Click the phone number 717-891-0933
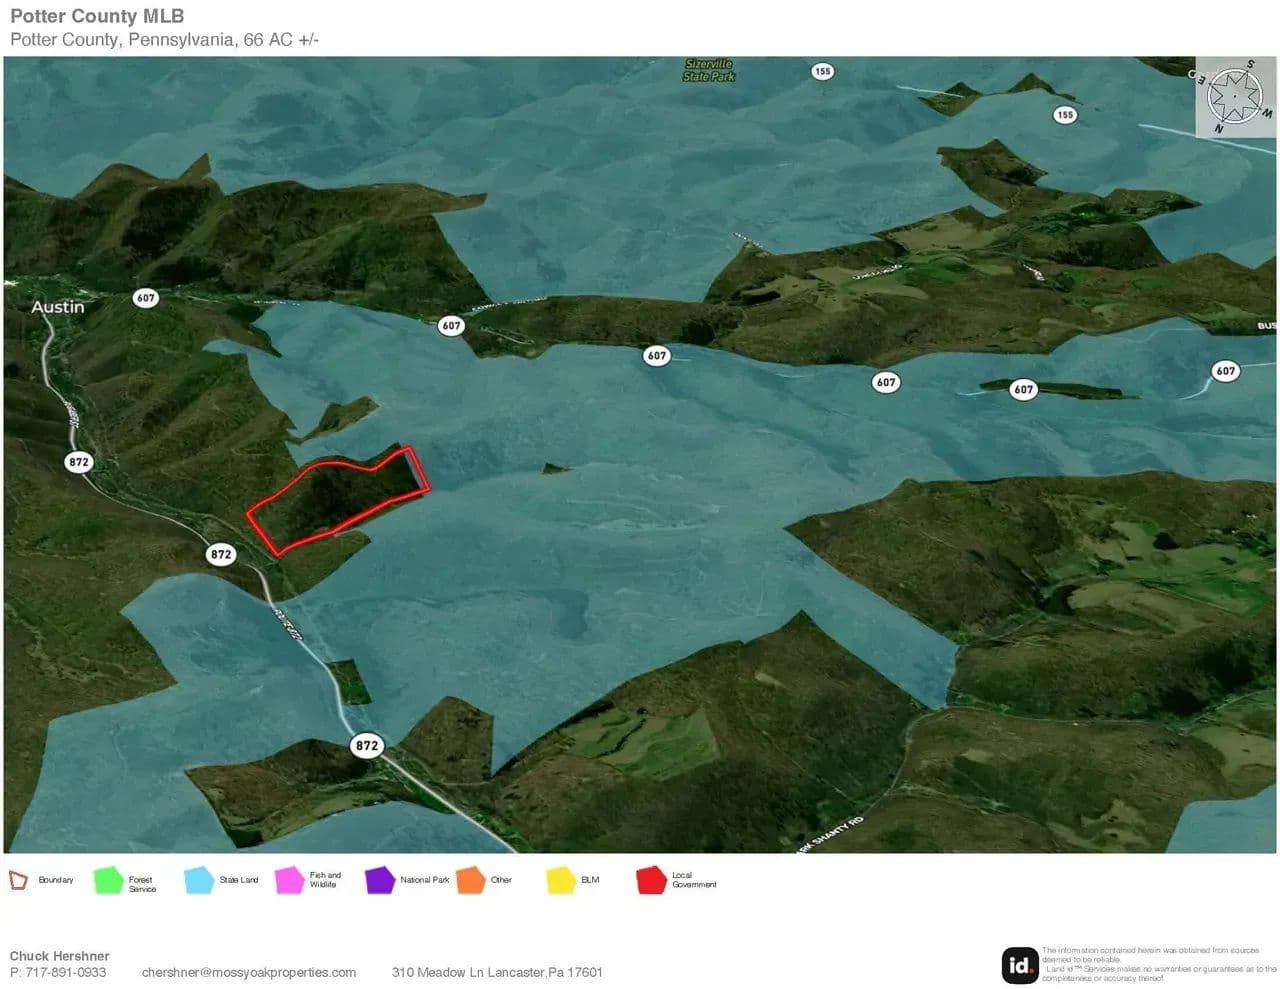1280x989 pixels. click(65, 972)
